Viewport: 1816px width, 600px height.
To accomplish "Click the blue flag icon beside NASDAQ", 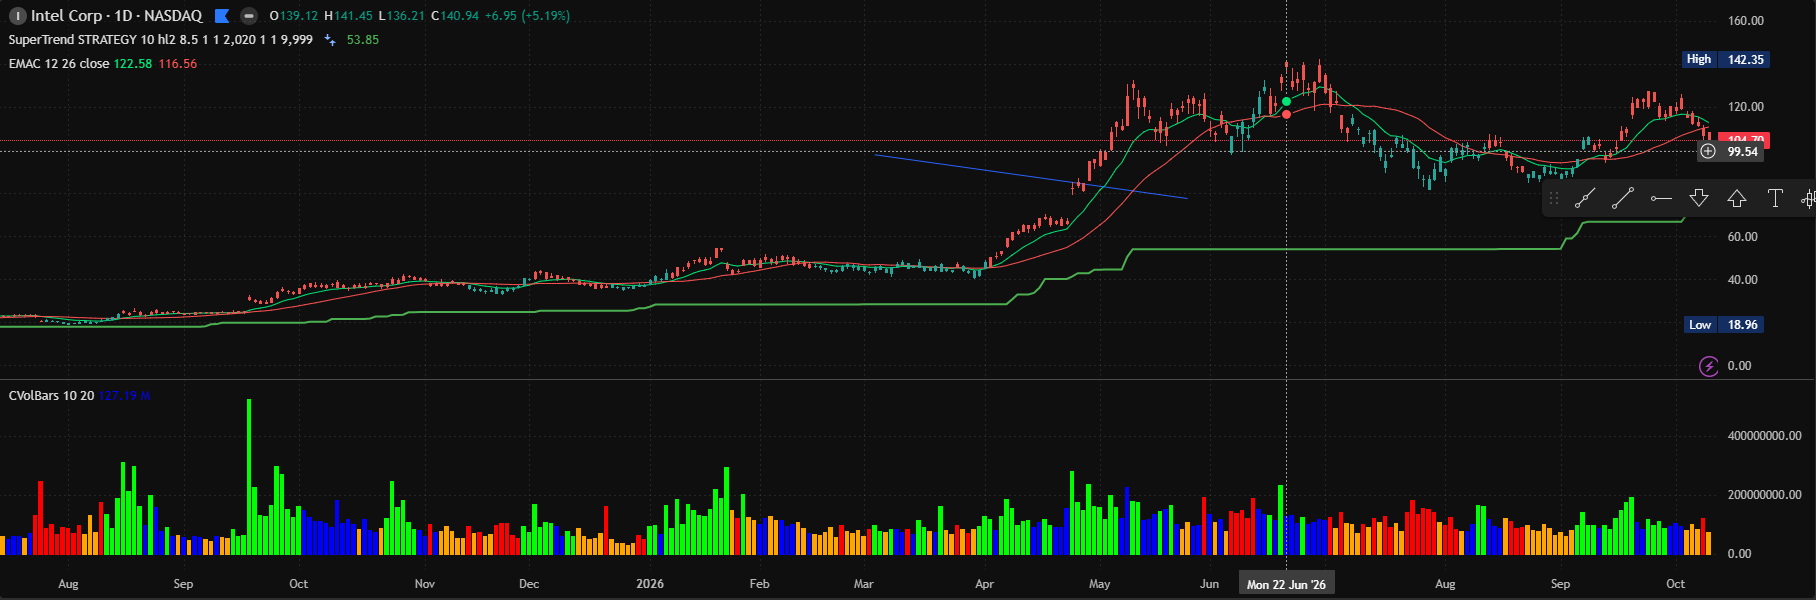I will 222,16.
